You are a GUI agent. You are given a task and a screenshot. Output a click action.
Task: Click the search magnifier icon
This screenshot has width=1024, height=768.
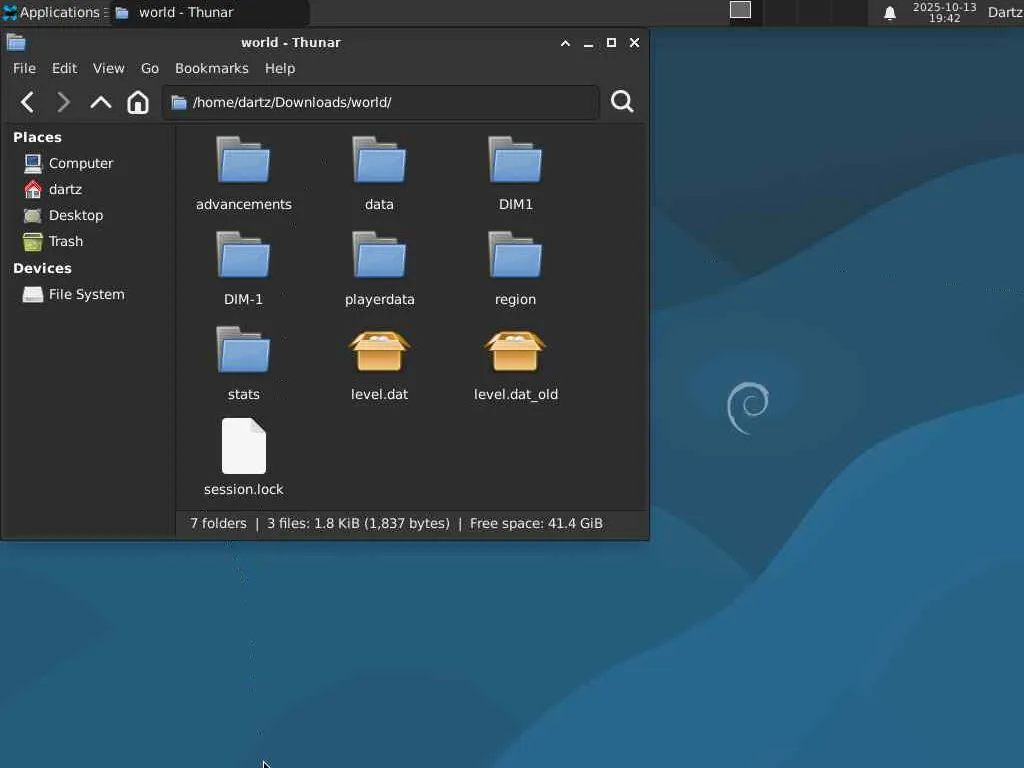[621, 102]
